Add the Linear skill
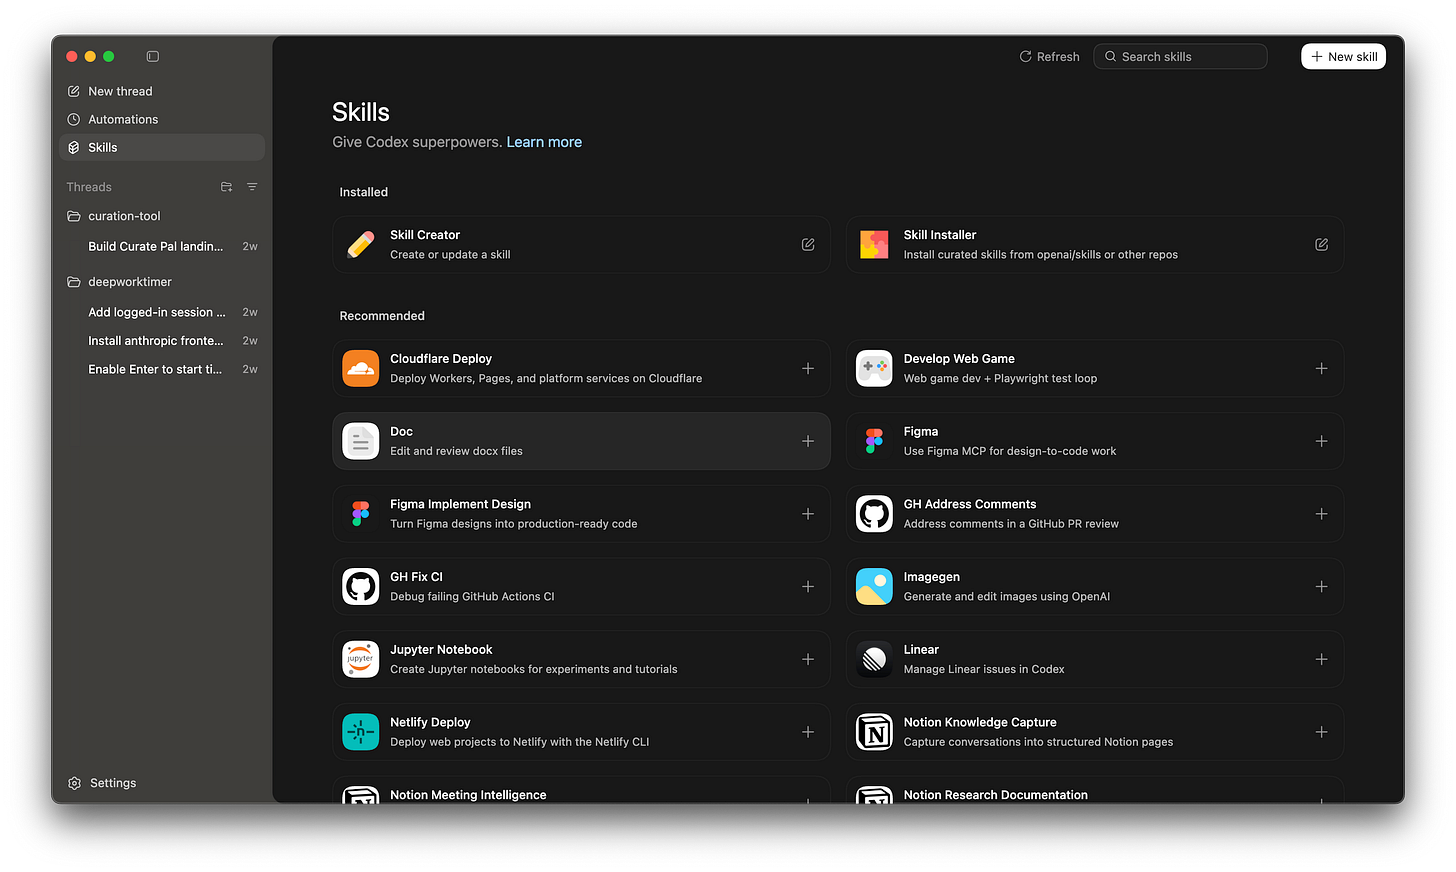Viewport: 1456px width, 872px height. [1321, 659]
